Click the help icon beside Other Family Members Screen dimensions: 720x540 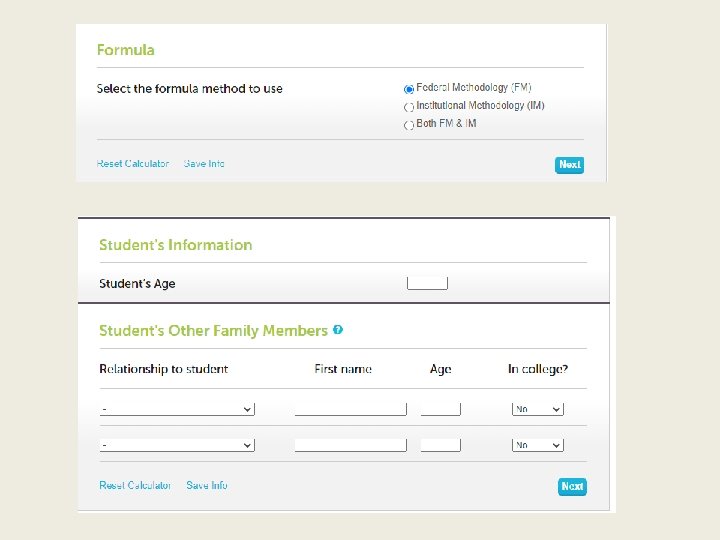point(338,330)
